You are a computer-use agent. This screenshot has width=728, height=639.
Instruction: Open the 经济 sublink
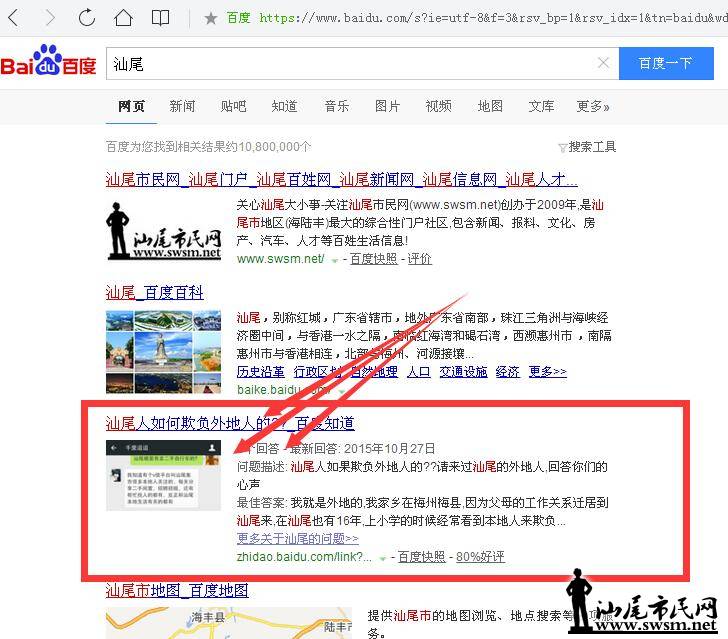[507, 372]
